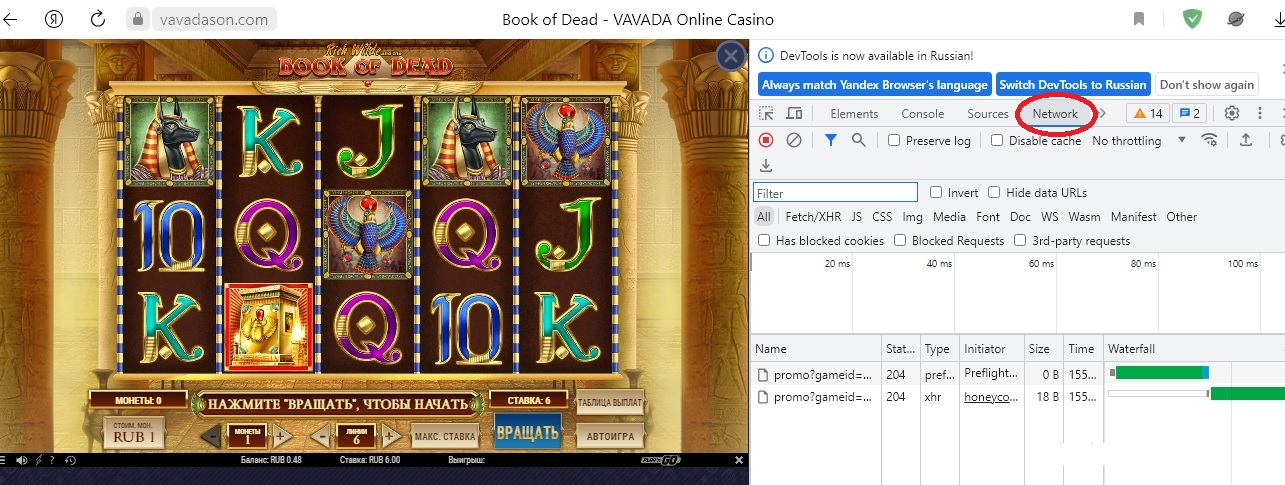The image size is (1285, 485).
Task: Open the green shield Protect icon
Action: (1192, 19)
